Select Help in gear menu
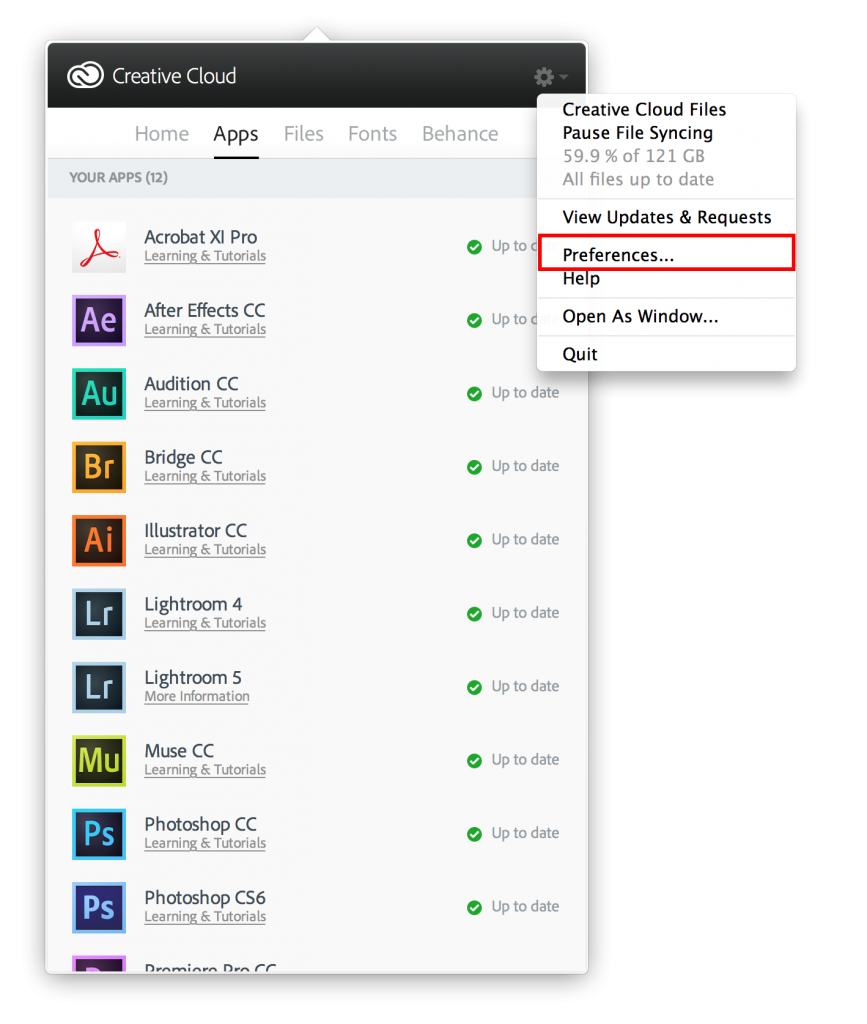Screen dimensions: 867x1024 tap(581, 279)
